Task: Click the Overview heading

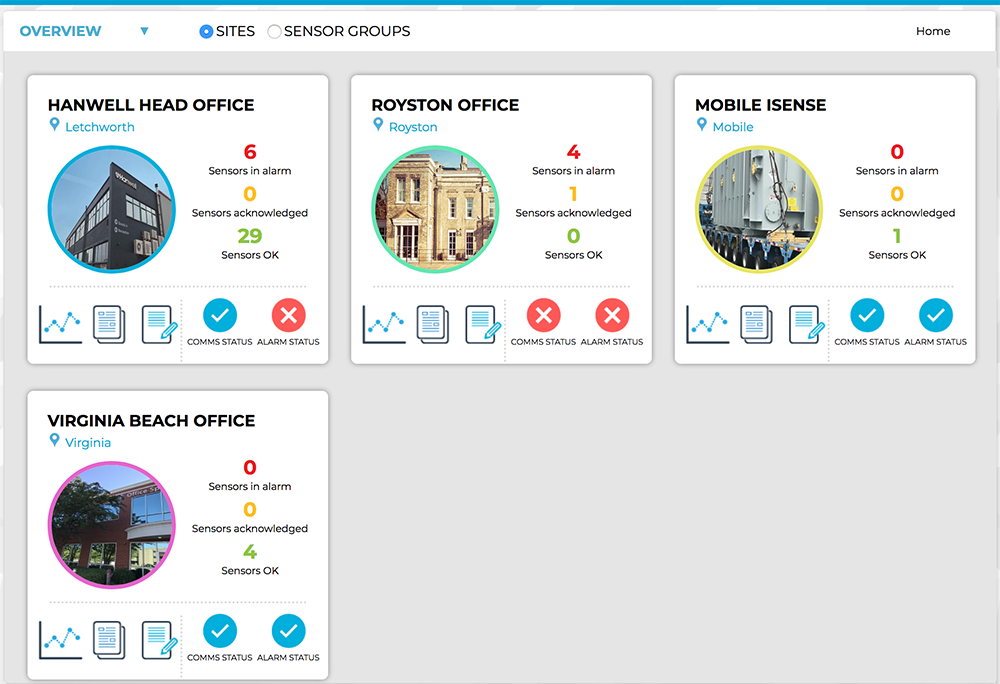Action: (60, 31)
